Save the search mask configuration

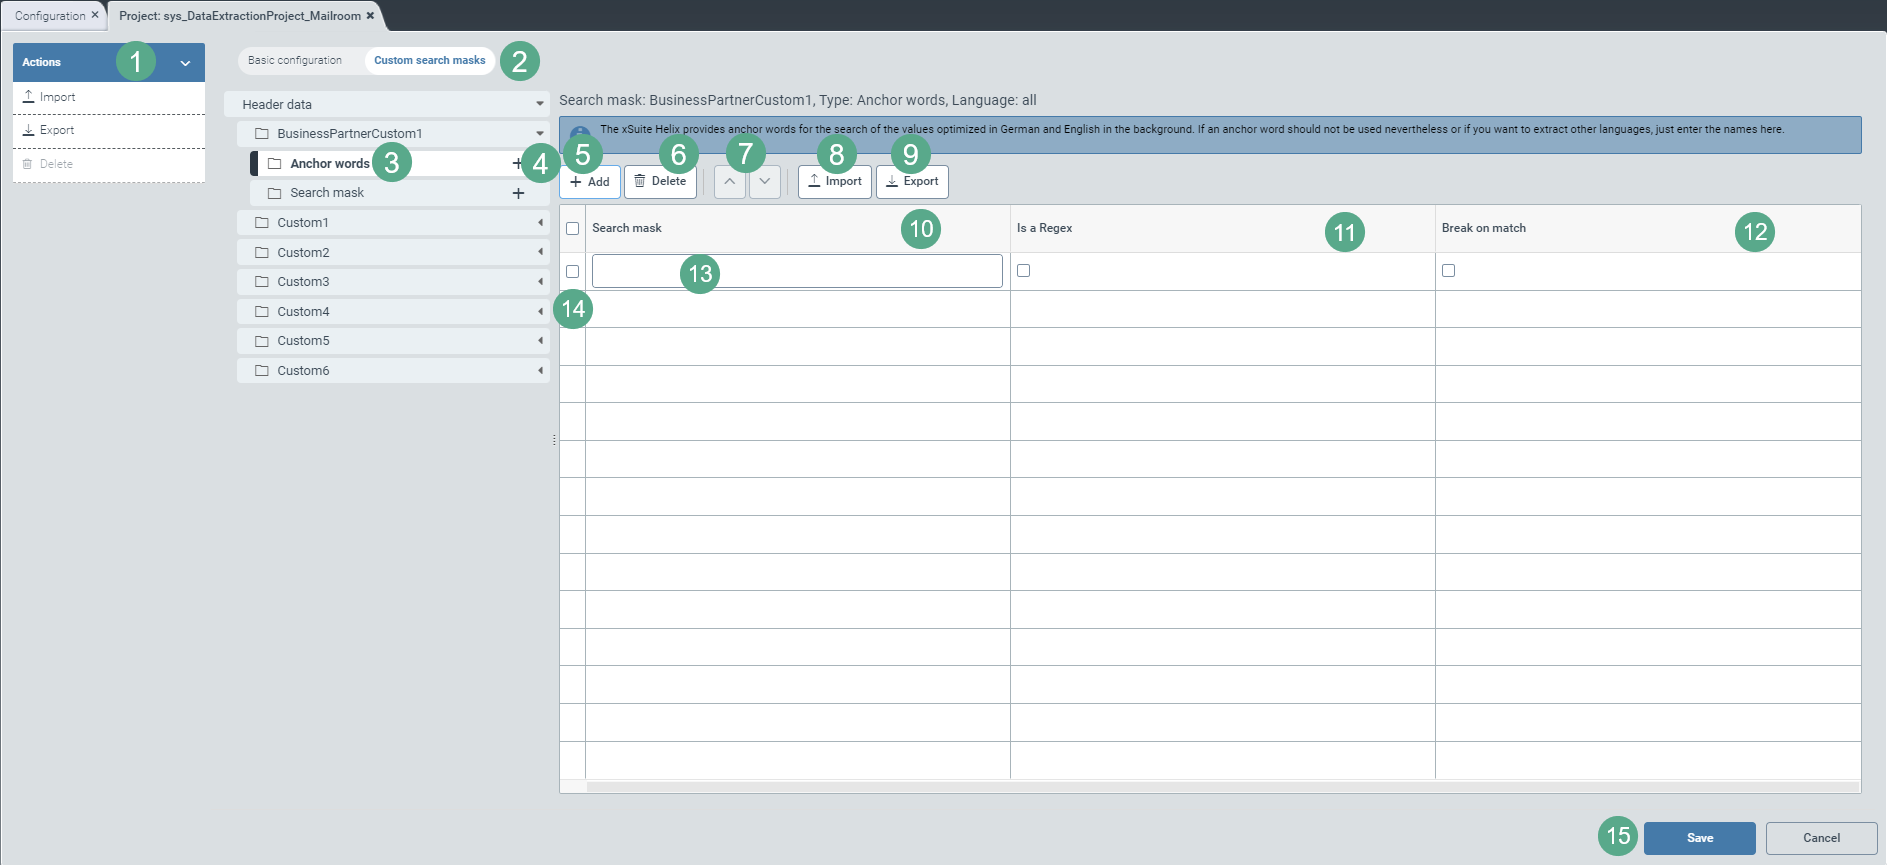click(x=1700, y=838)
